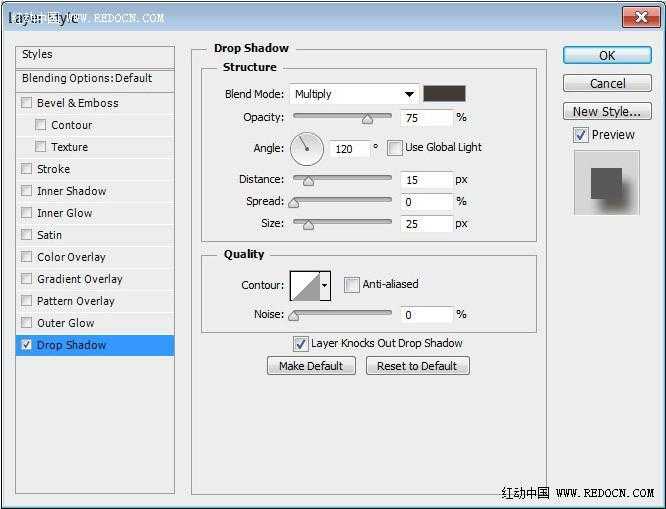Select the Stroke effect label
The width and height of the screenshot is (666, 509).
click(53, 169)
